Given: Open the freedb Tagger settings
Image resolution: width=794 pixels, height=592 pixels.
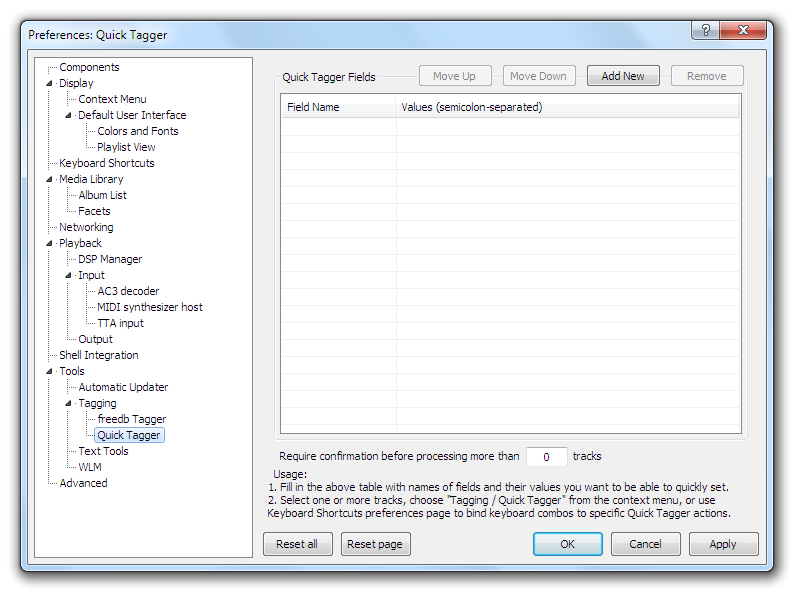Looking at the screenshot, I should [131, 419].
